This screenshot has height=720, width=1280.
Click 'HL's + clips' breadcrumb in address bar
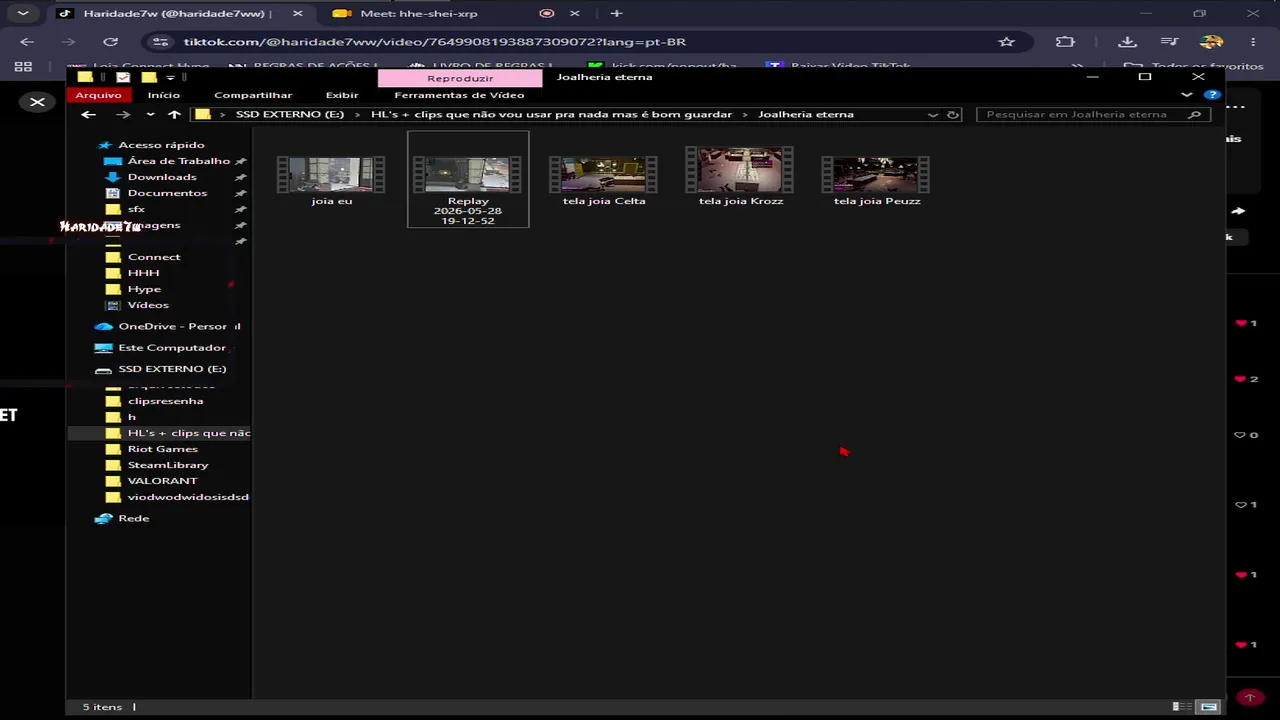pos(551,114)
